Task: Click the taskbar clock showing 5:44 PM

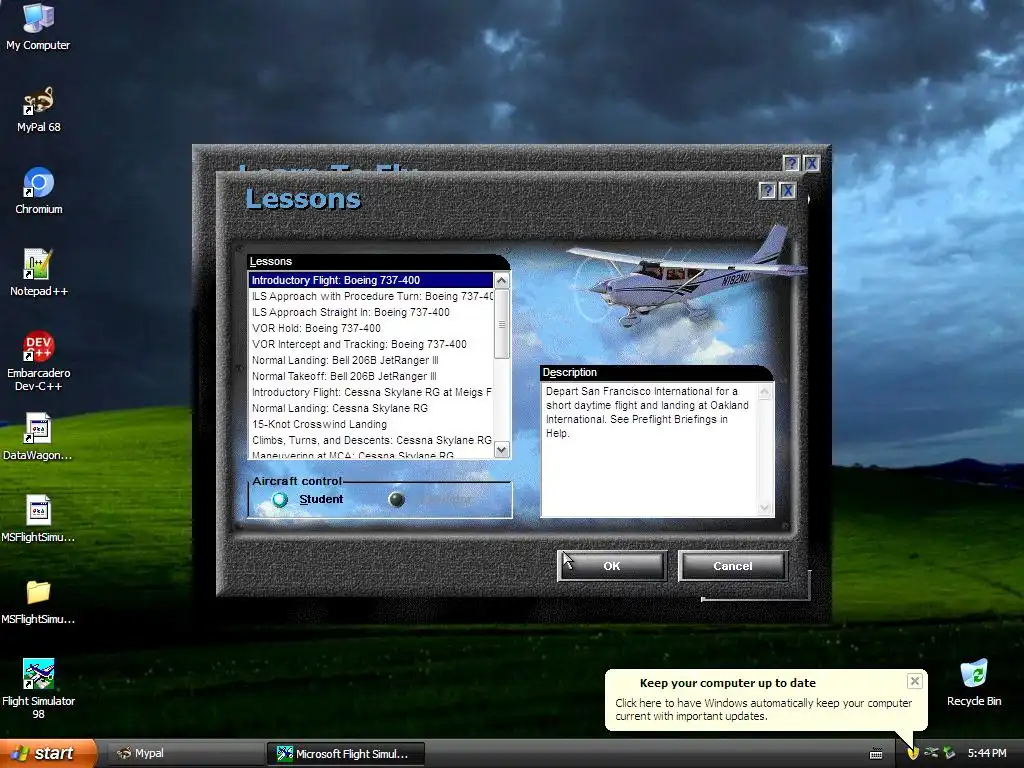Action: pos(987,753)
